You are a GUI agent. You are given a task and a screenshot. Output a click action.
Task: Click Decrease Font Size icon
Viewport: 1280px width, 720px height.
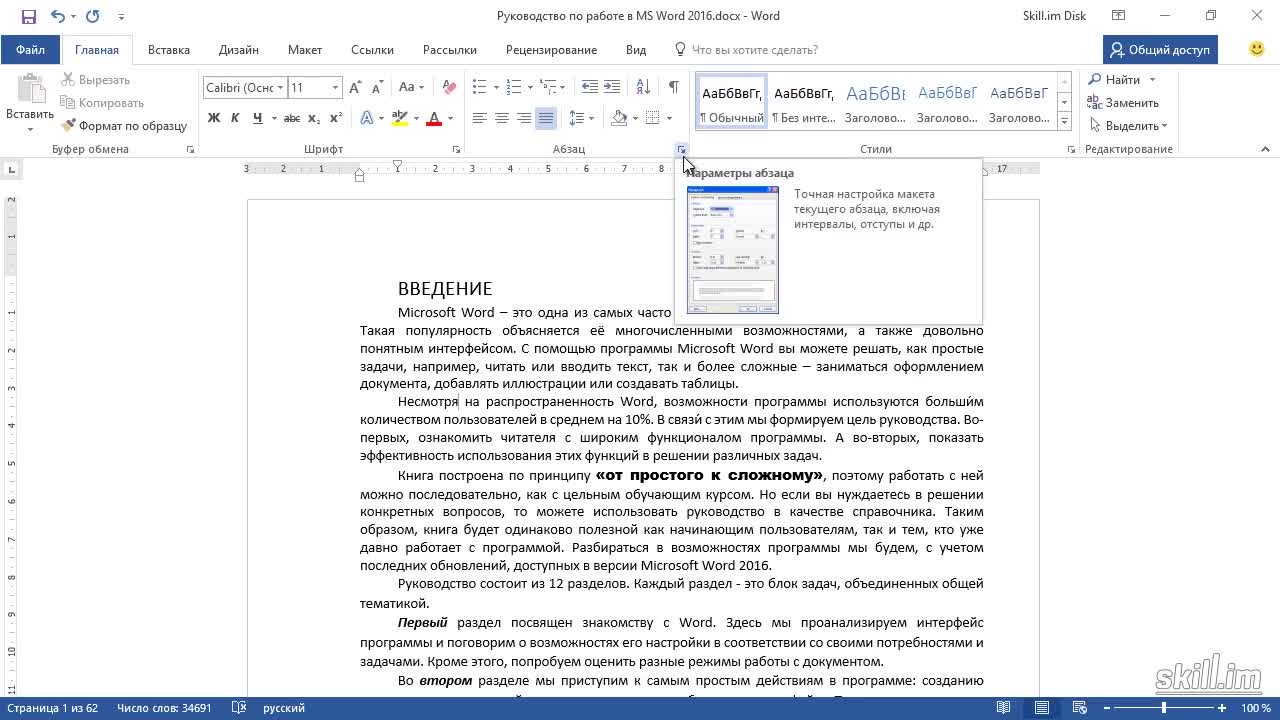(x=377, y=88)
